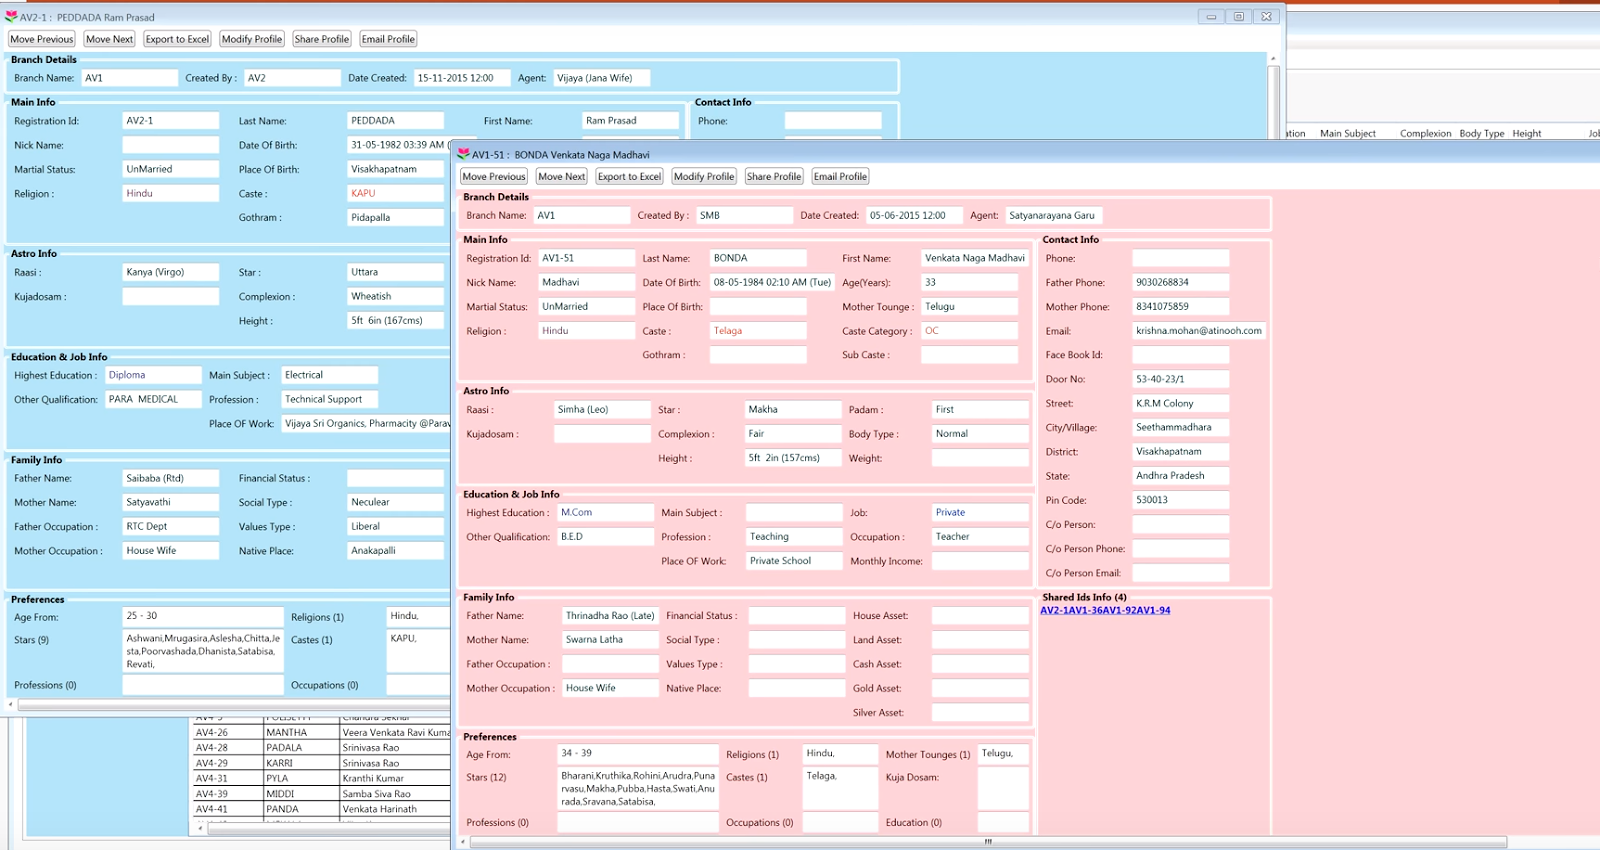Image resolution: width=1600 pixels, height=850 pixels.
Task: Click Share Profile in the AV2-1 window
Action: pos(321,39)
